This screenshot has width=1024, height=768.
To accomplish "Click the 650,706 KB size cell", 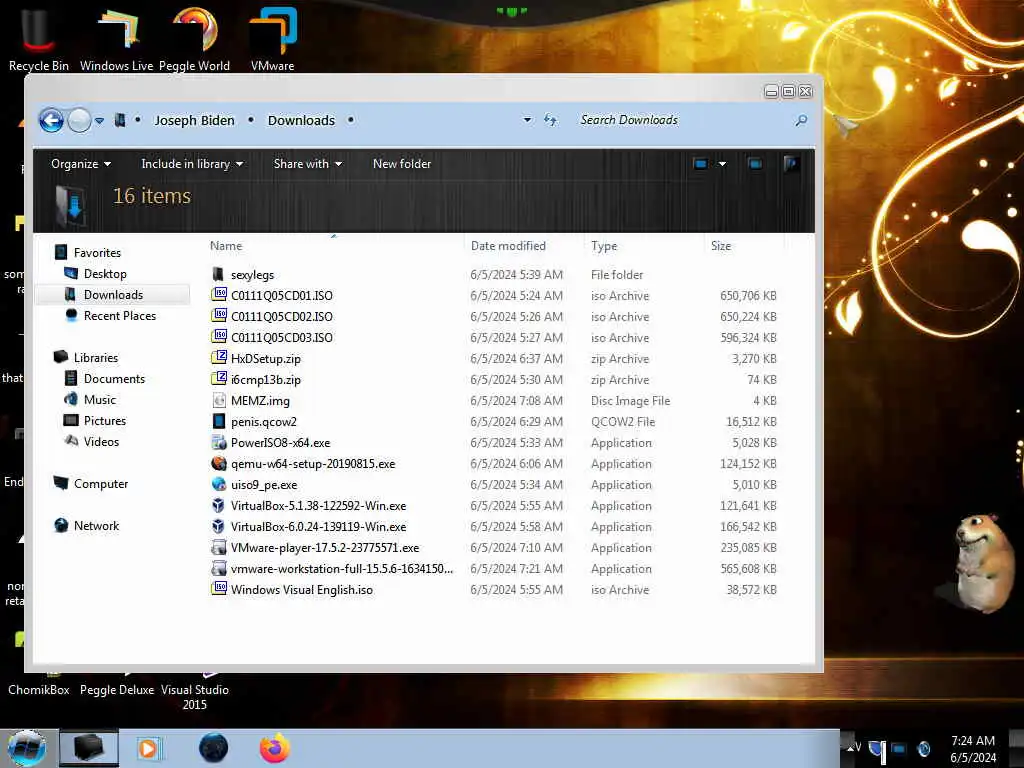I will pos(748,296).
